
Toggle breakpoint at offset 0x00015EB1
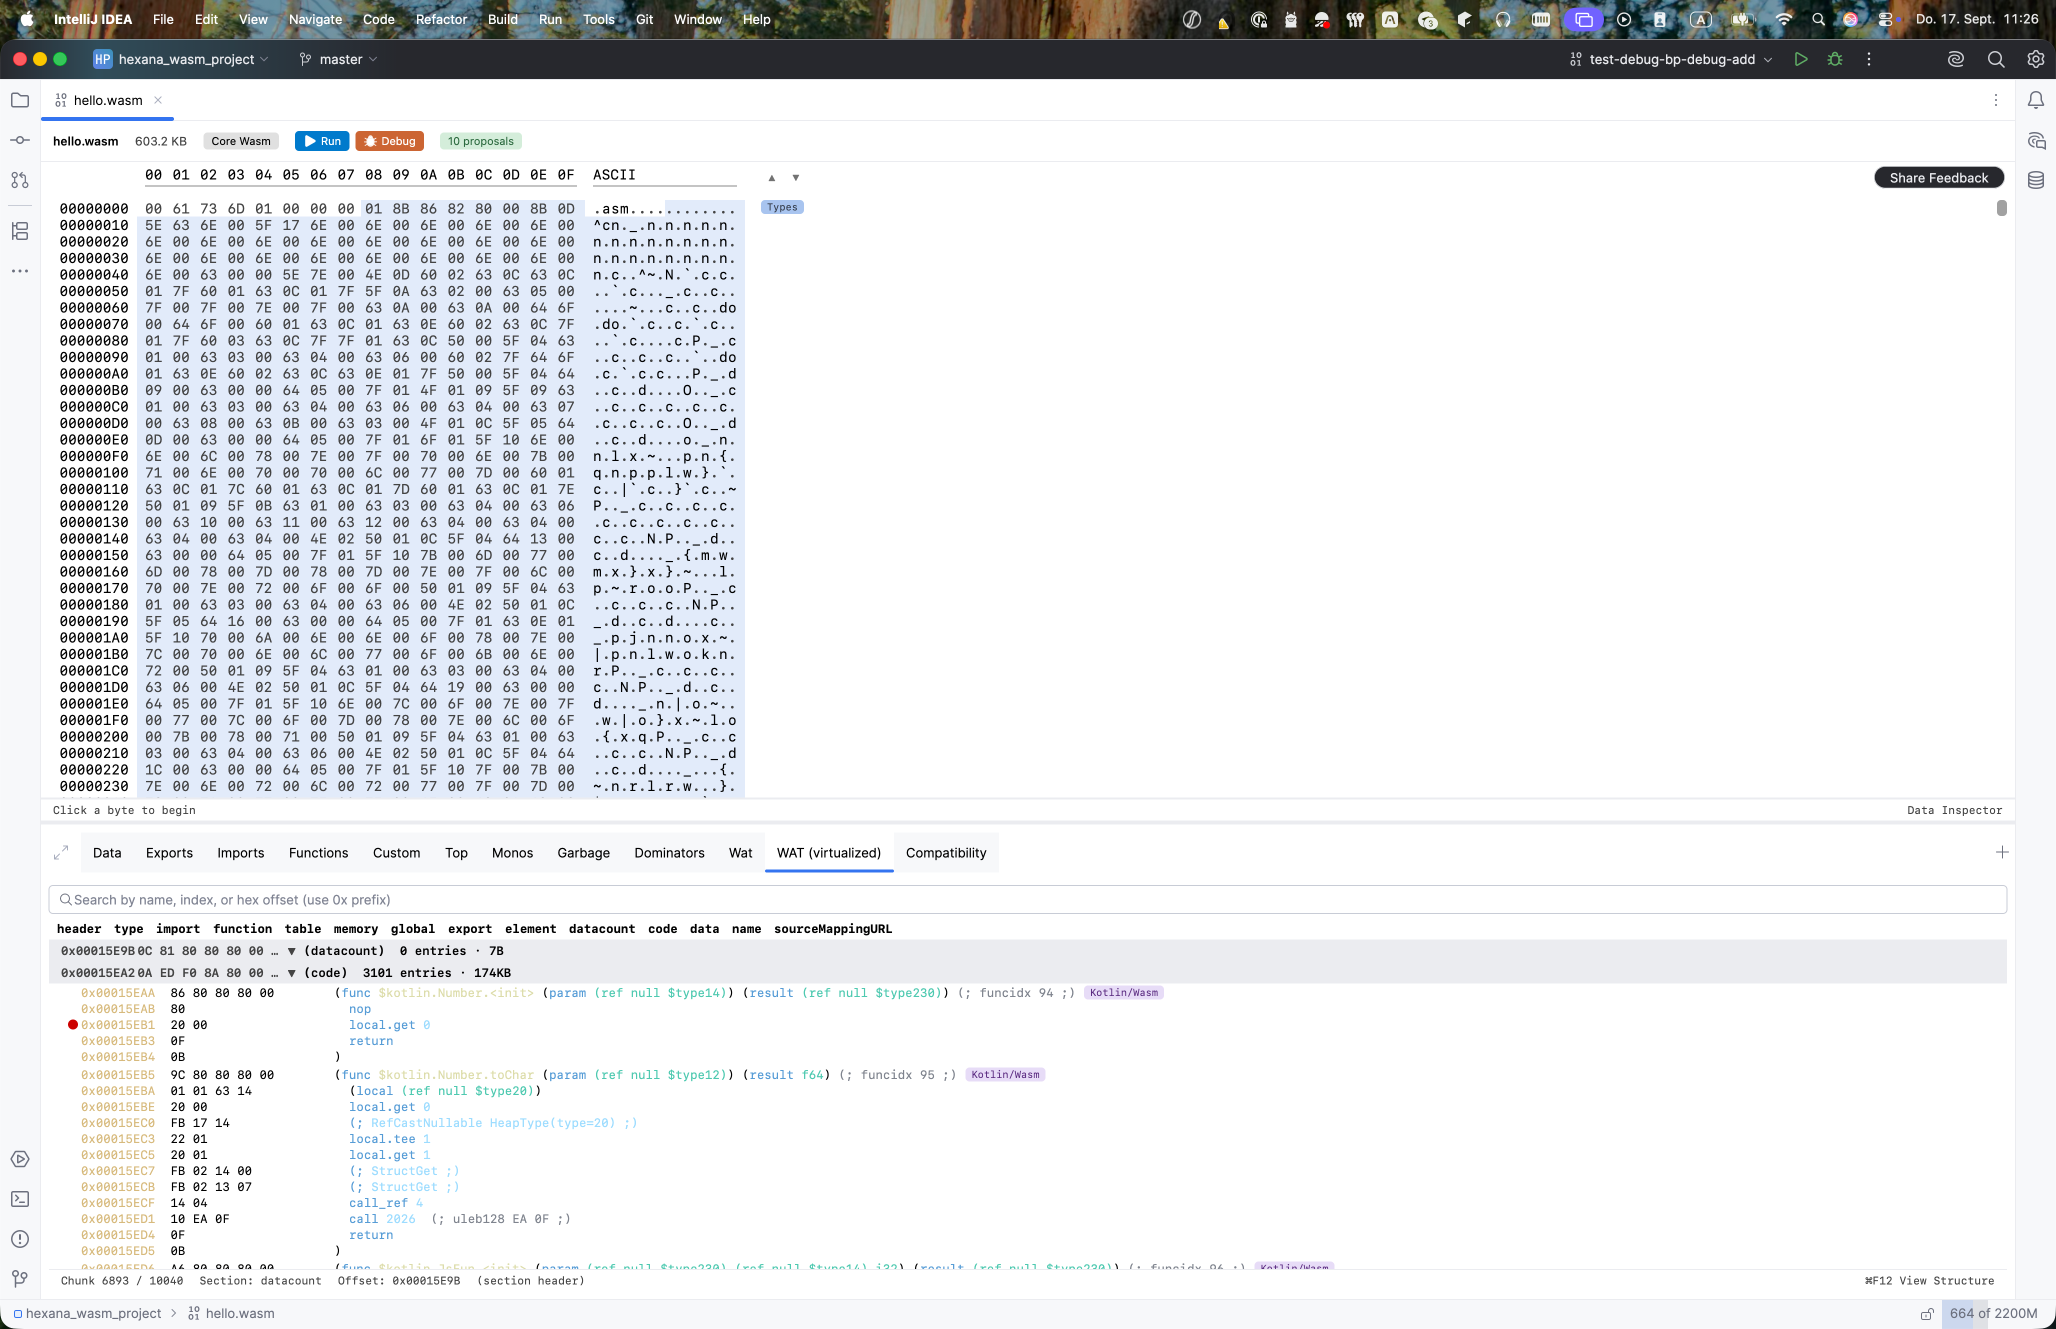[x=73, y=1025]
